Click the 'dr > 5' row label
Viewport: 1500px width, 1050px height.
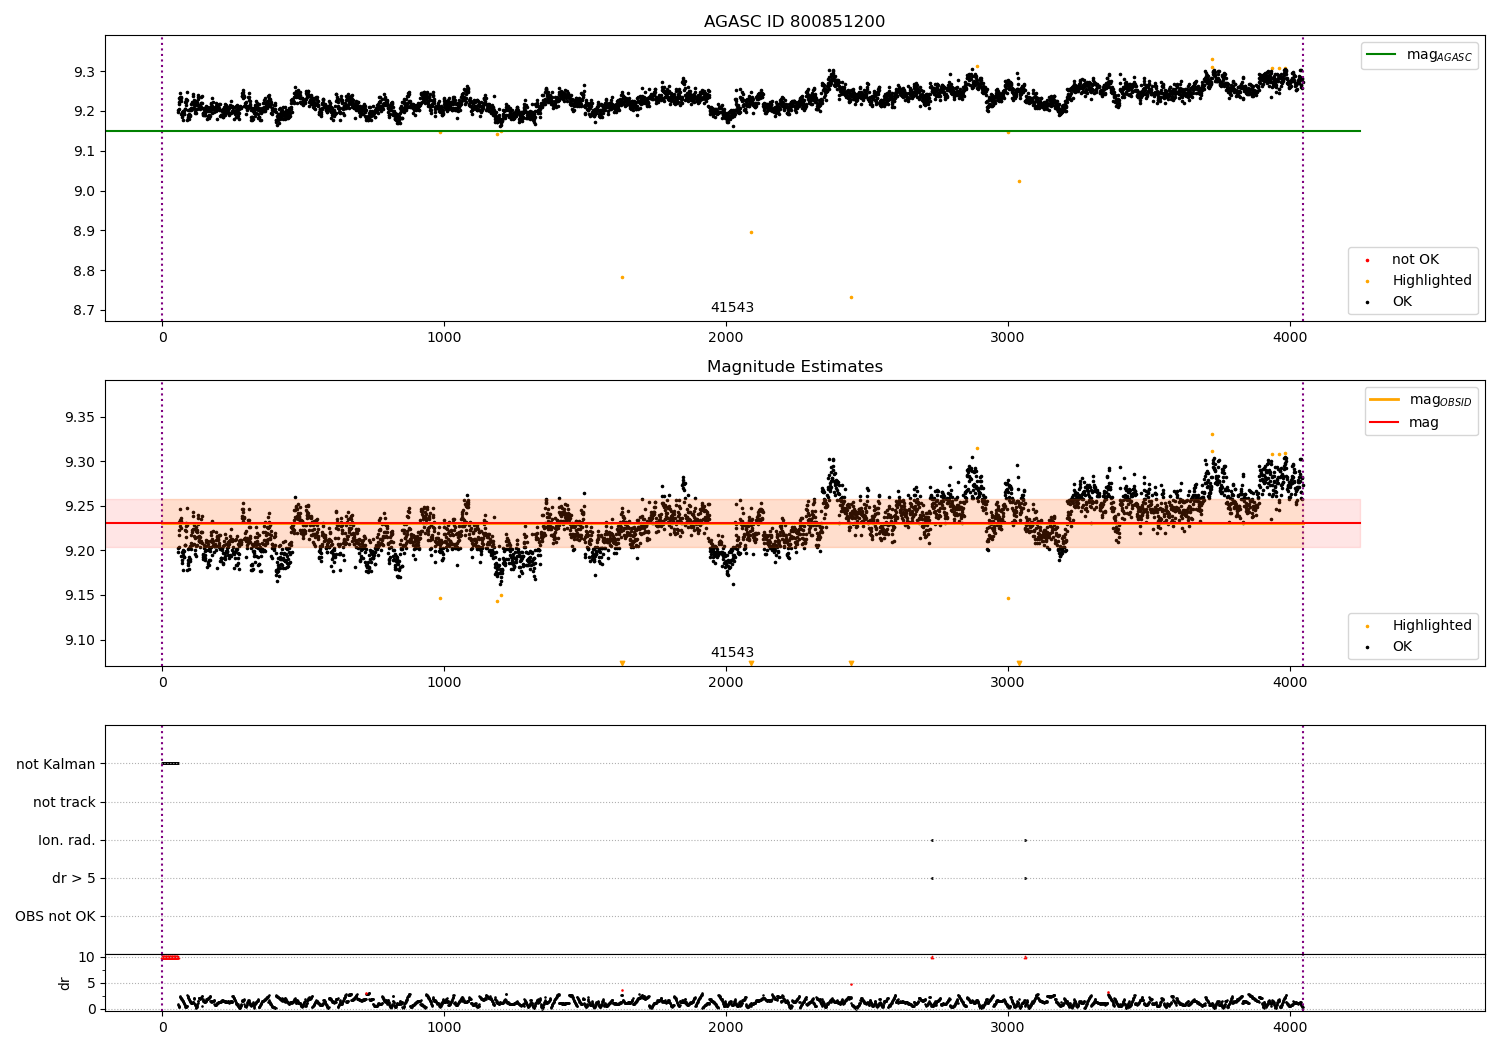click(74, 879)
